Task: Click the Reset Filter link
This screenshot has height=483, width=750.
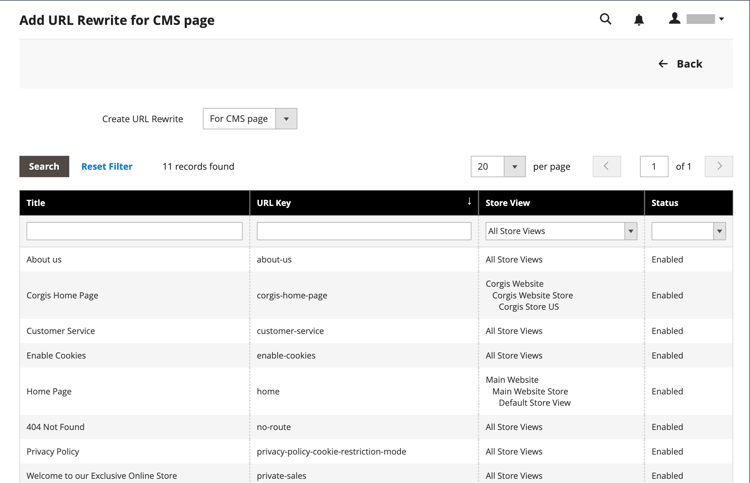Action: [x=107, y=166]
